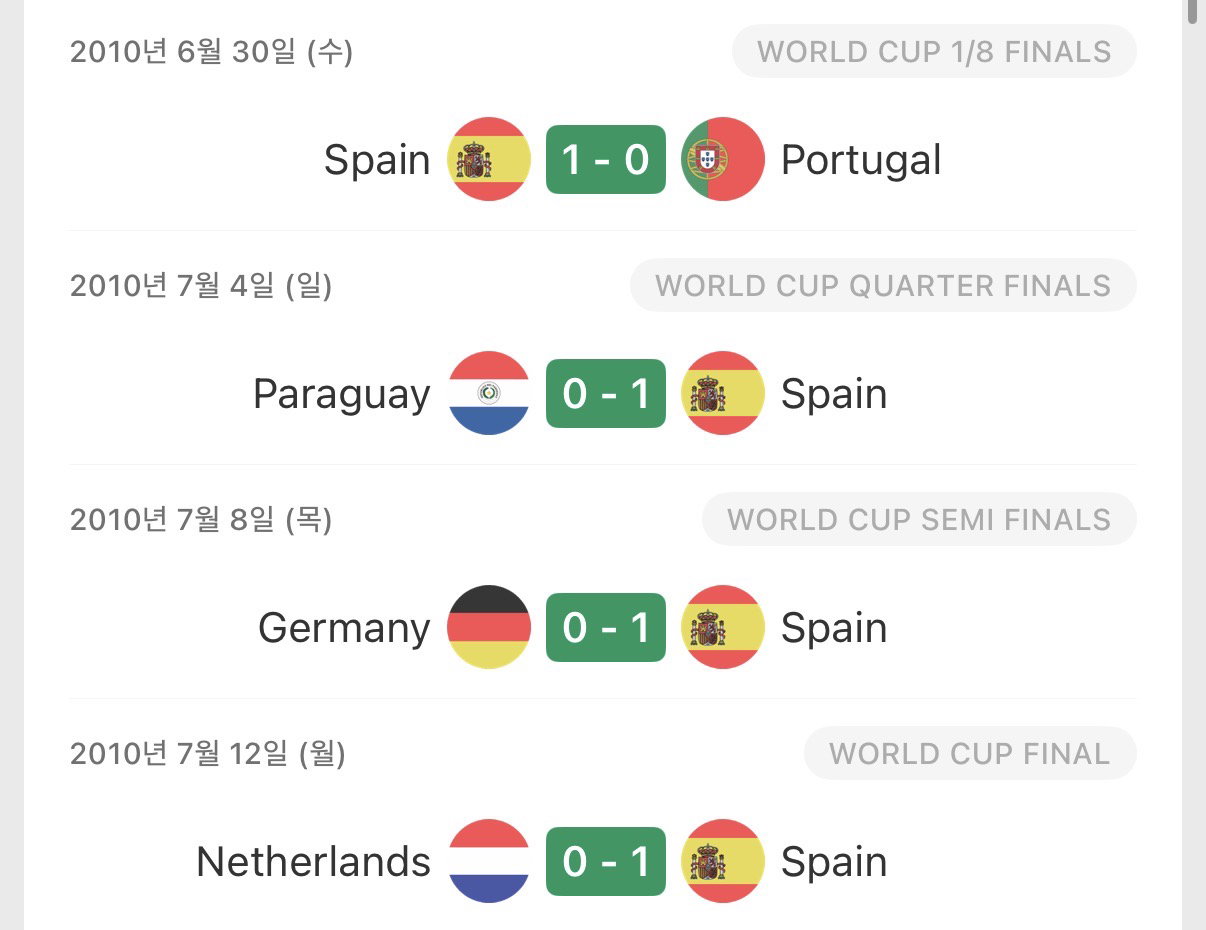This screenshot has height=930, width=1206.
Task: Click the Netherlands team name
Action: (313, 861)
